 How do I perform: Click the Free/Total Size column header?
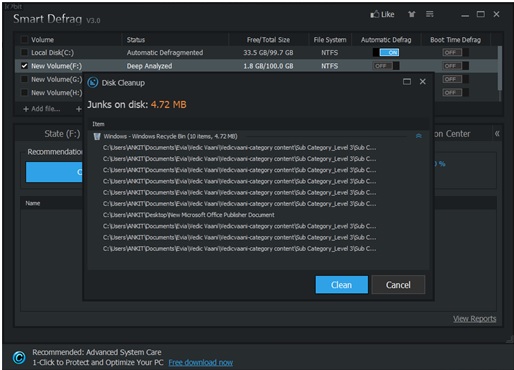click(x=268, y=40)
